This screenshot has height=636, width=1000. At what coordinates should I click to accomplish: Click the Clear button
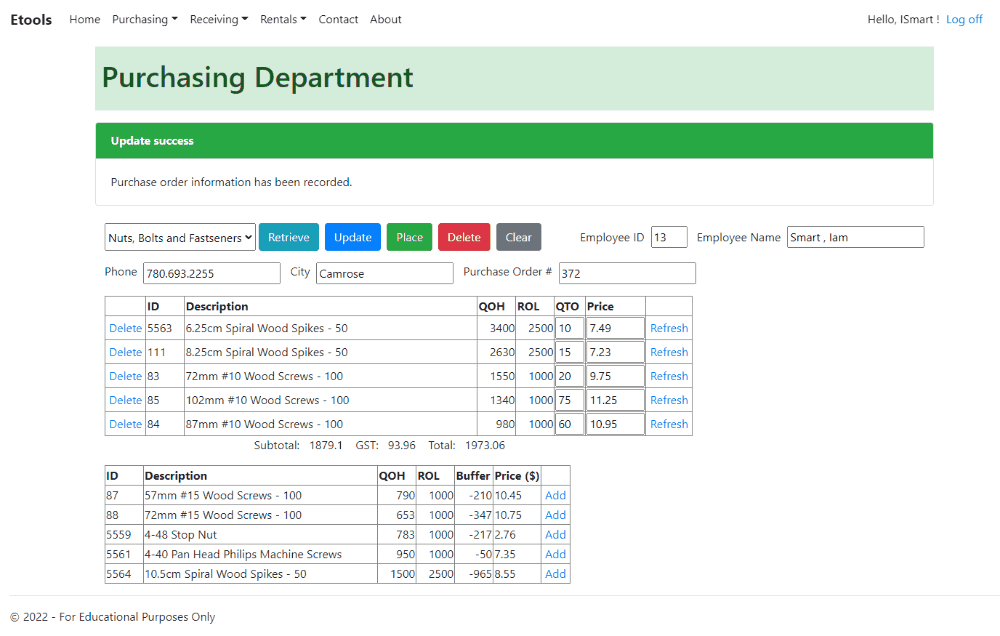pyautogui.click(x=518, y=237)
